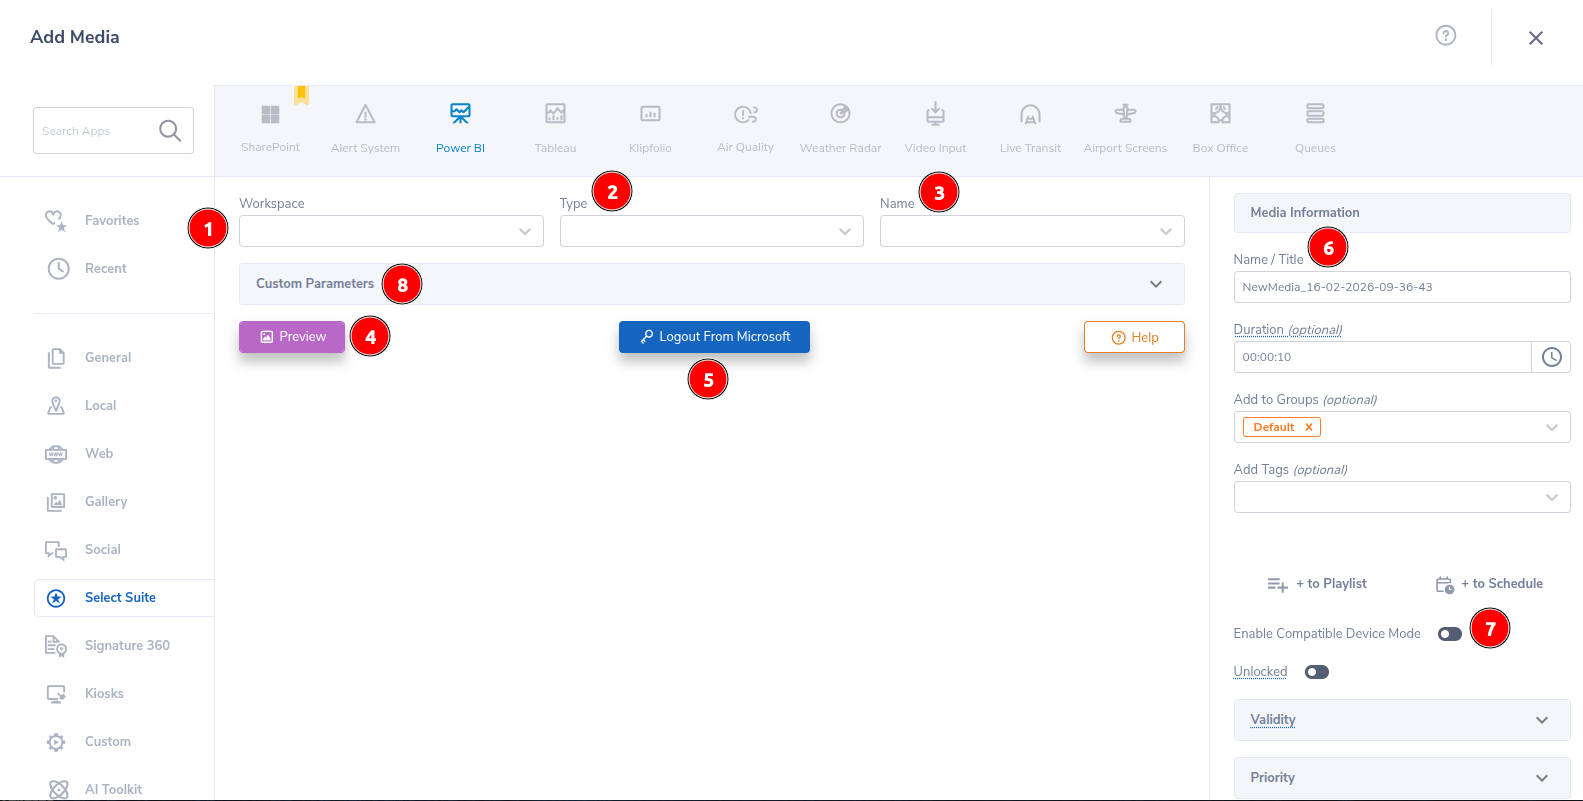Open the SharePoint app
This screenshot has width=1583, height=801.
point(270,127)
